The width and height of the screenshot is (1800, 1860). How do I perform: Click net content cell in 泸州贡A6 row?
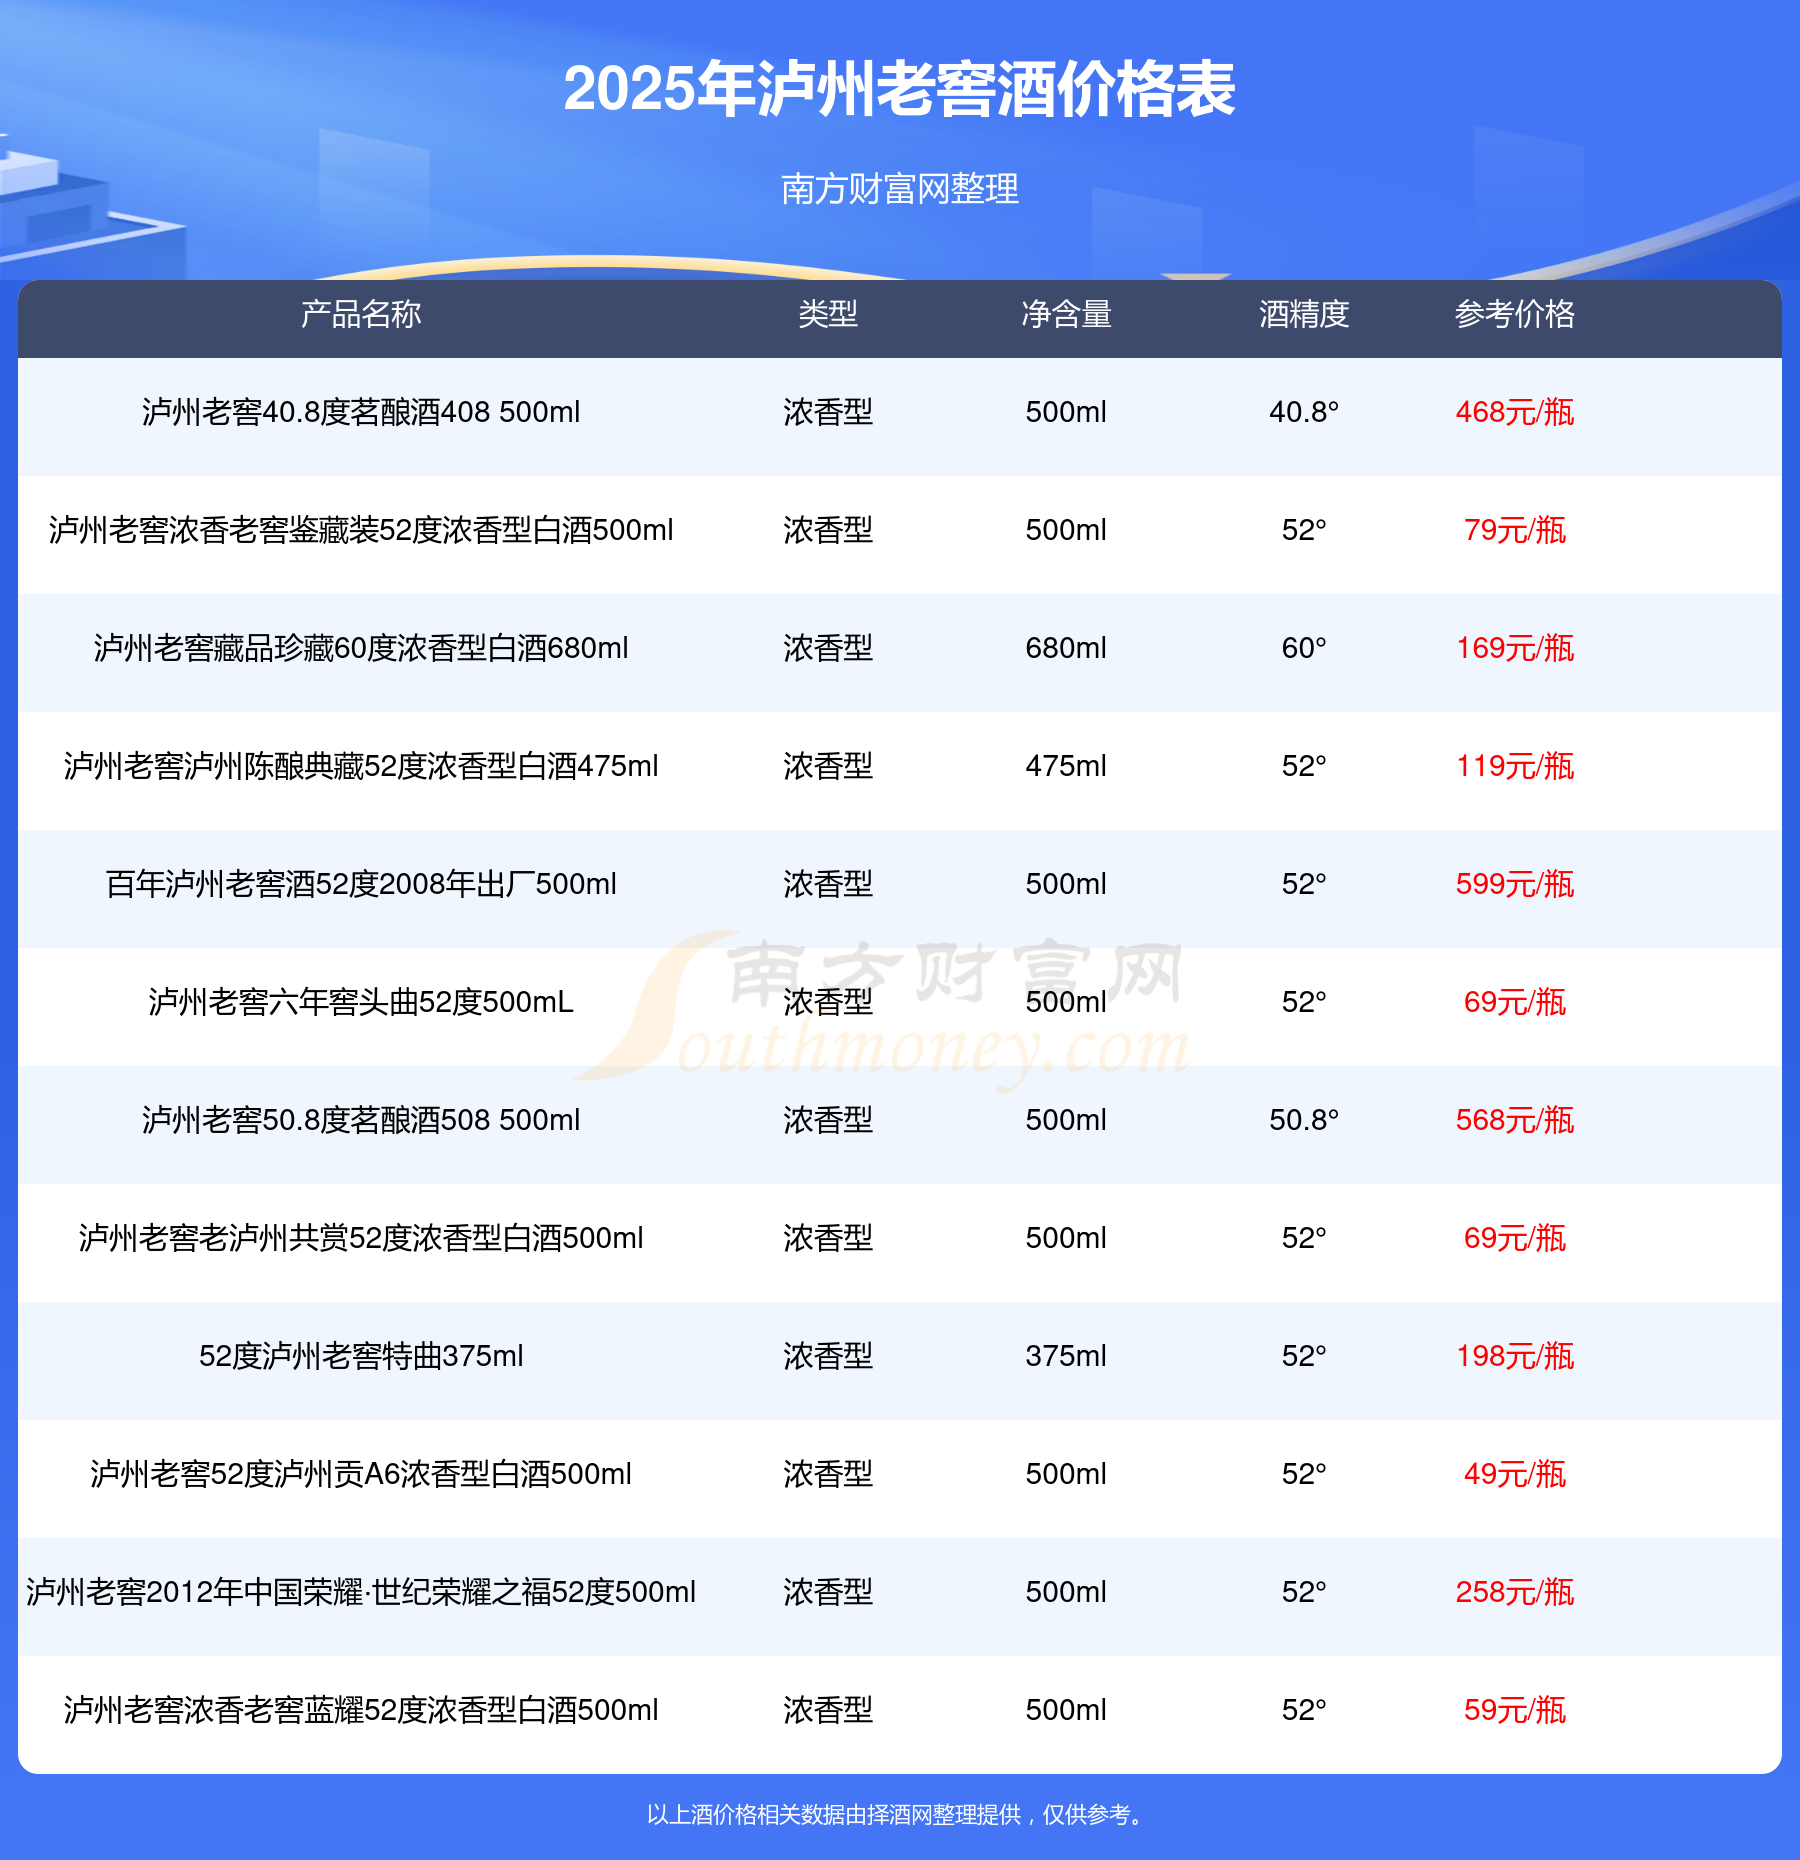click(1066, 1474)
